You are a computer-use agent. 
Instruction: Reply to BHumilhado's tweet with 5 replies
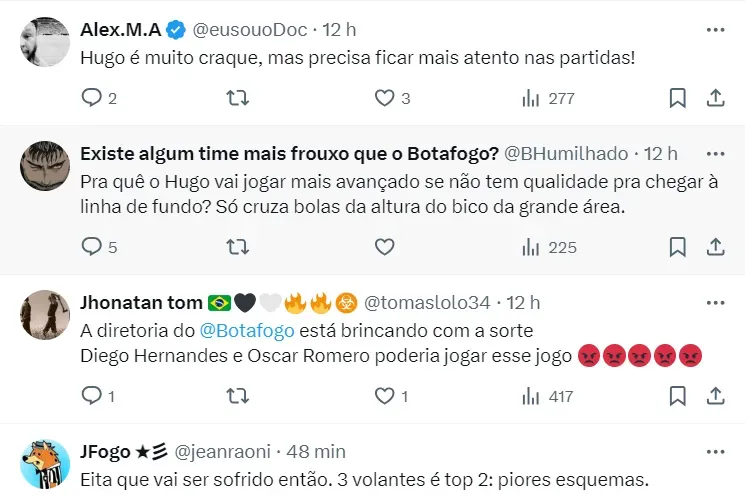pos(91,246)
